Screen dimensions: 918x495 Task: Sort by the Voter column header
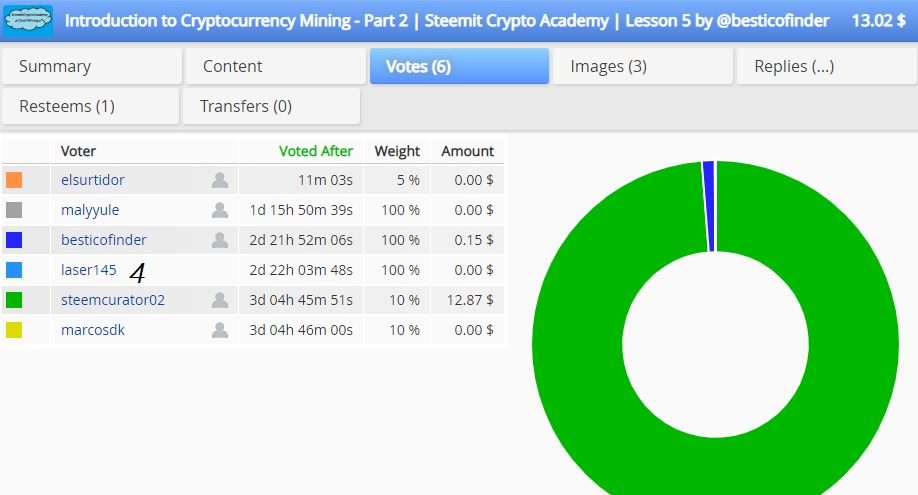click(x=78, y=151)
